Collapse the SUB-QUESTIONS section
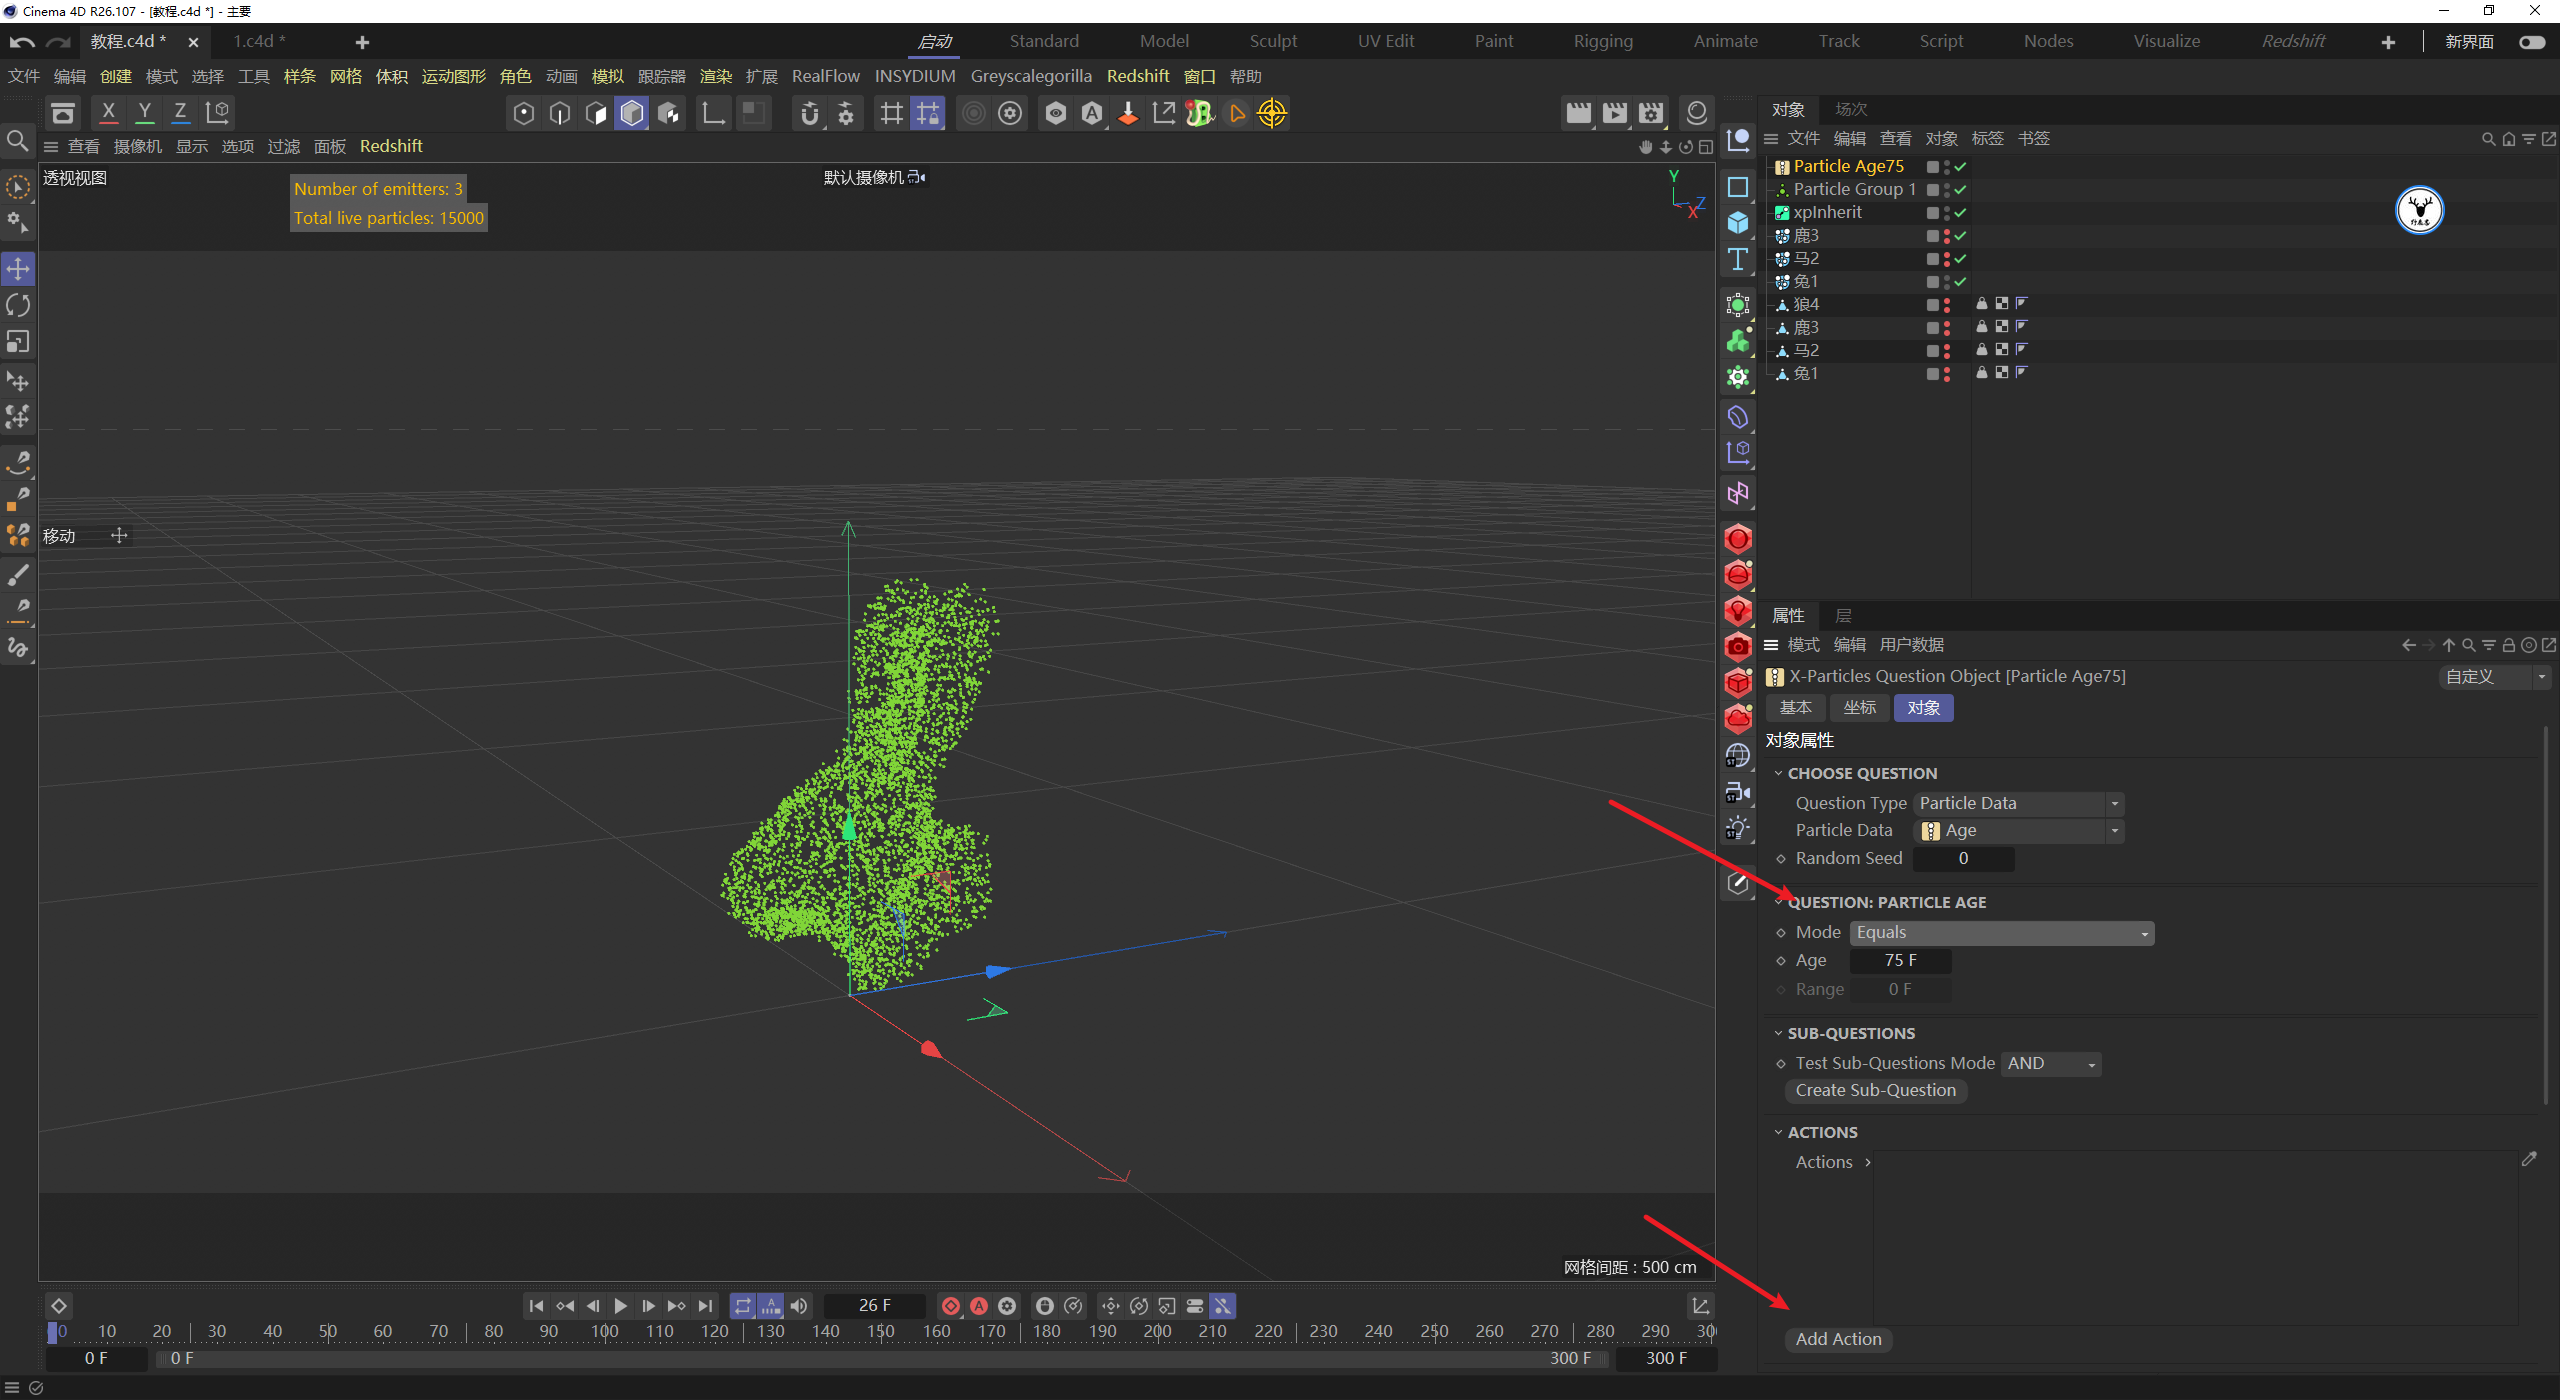The height and width of the screenshot is (1400, 2560). tap(1779, 1033)
